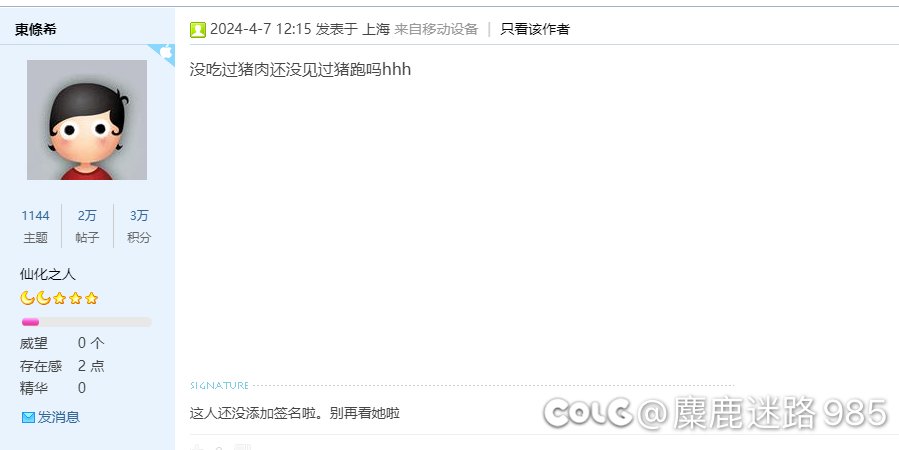Click the Apple device badge on the author panel
This screenshot has height=450, width=899.
[164, 53]
